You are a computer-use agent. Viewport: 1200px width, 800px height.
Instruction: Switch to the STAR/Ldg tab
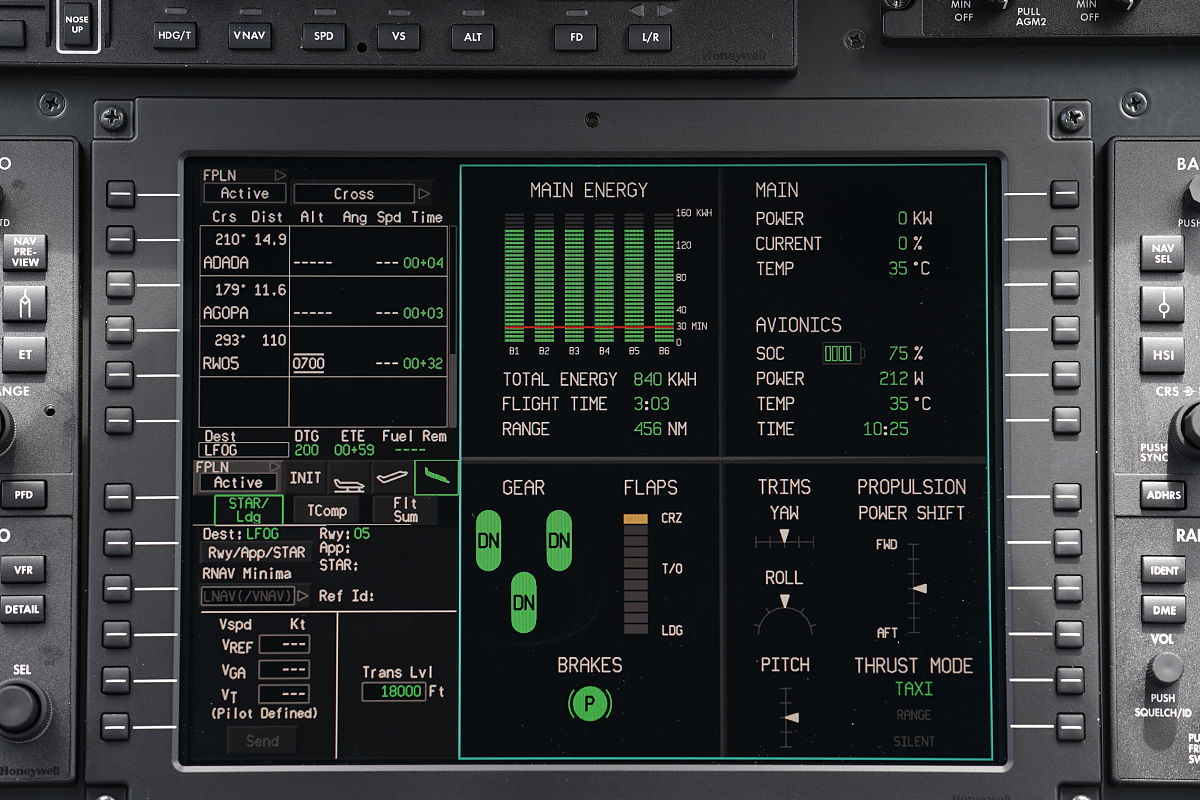pyautogui.click(x=248, y=510)
